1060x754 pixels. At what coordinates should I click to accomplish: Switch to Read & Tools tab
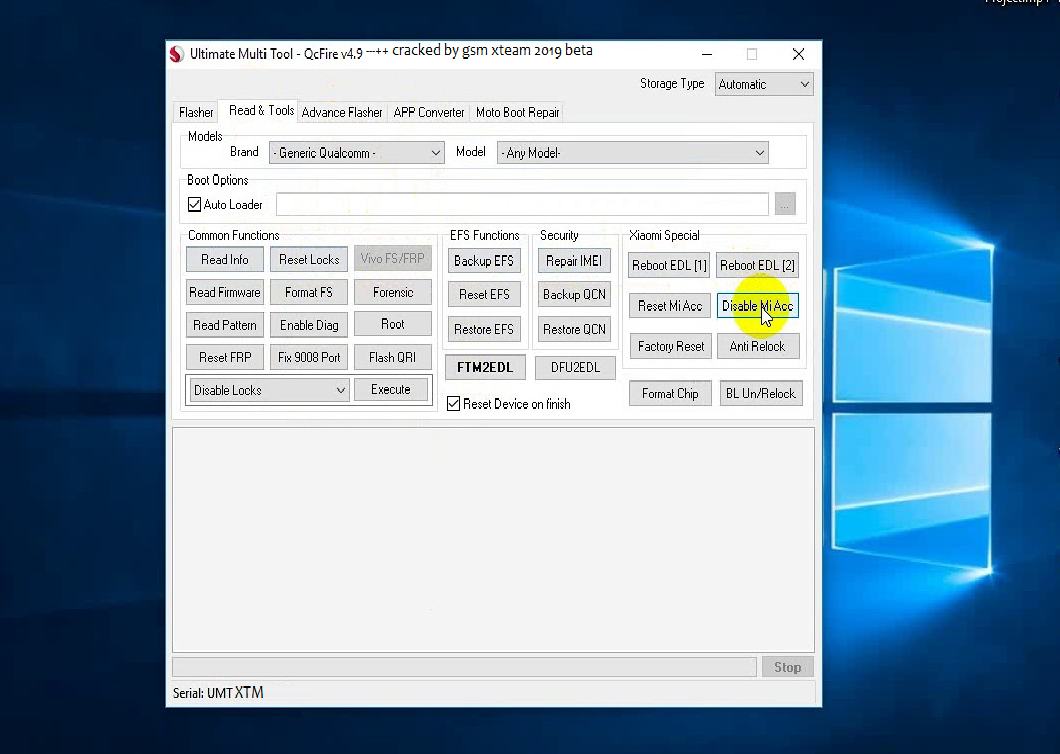[x=261, y=111]
